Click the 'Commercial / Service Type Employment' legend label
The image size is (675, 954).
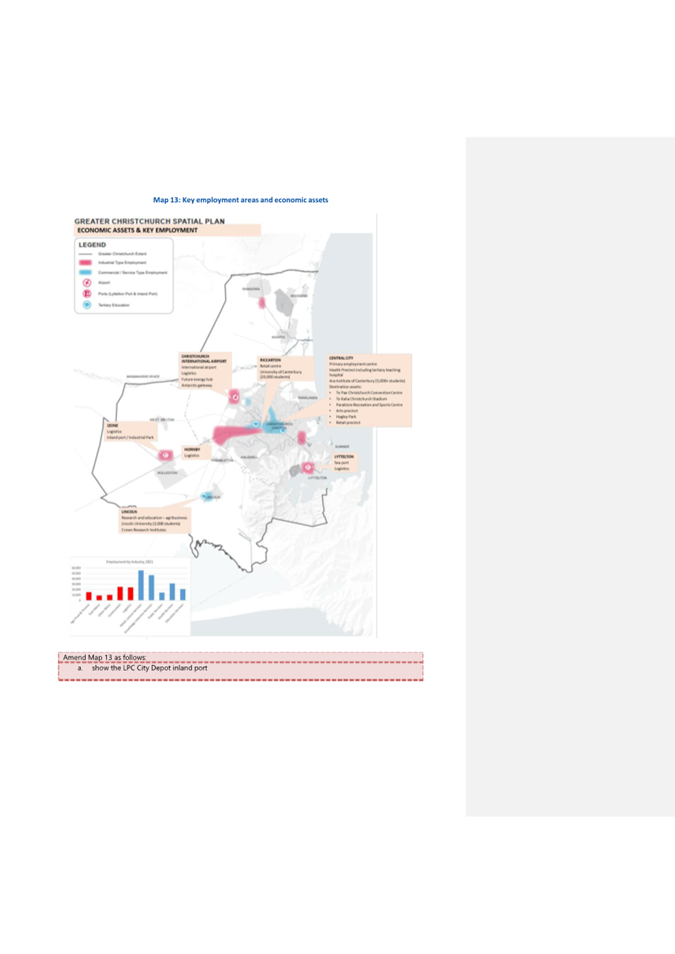click(133, 273)
